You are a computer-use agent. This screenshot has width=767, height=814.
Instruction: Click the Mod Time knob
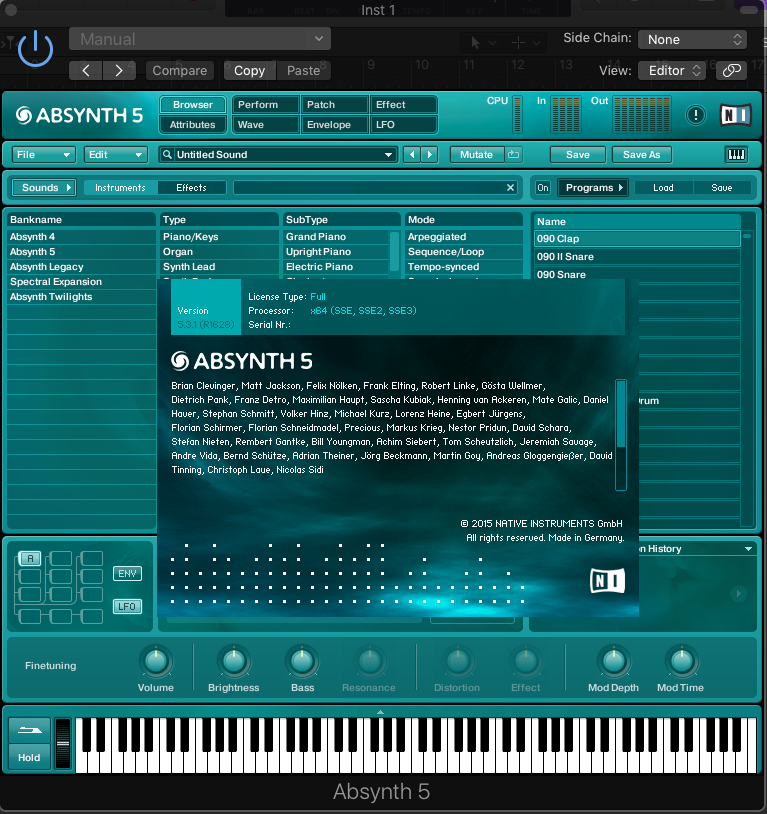point(681,661)
